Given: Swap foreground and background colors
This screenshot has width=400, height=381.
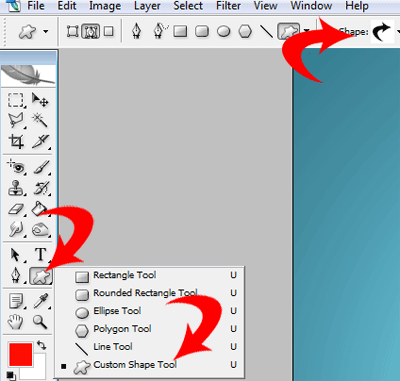Looking at the screenshot, I should tap(41, 345).
